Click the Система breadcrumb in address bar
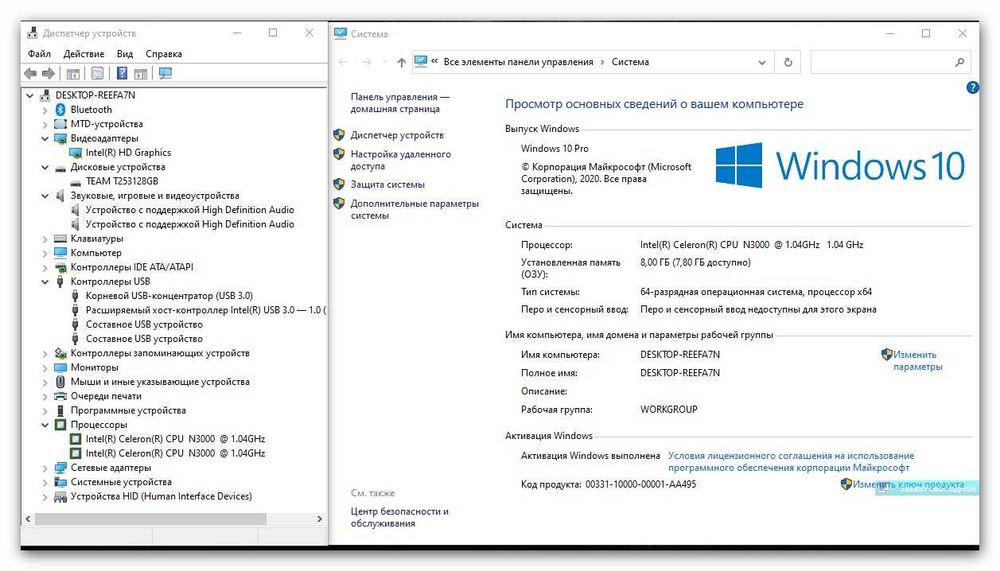This screenshot has width=1000, height=571. click(x=630, y=62)
